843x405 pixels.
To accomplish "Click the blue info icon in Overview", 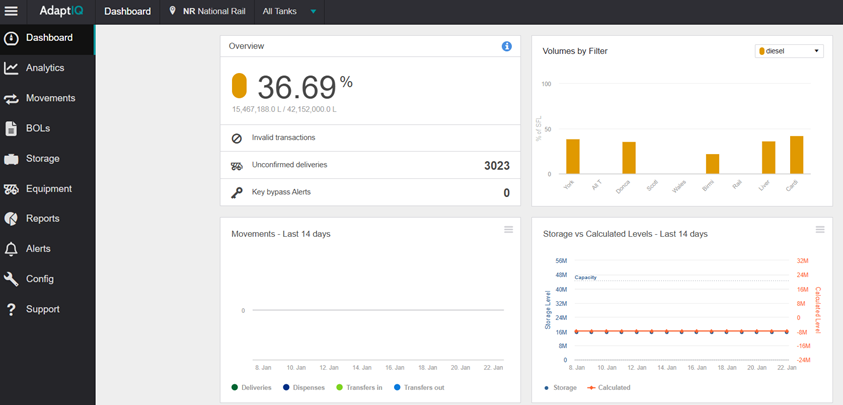I will tap(506, 46).
